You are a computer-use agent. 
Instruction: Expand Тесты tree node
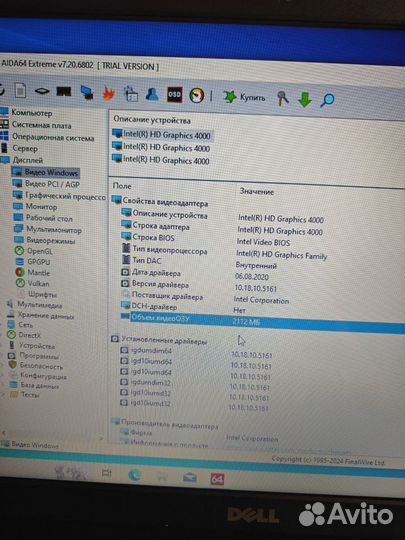[x=30, y=395]
